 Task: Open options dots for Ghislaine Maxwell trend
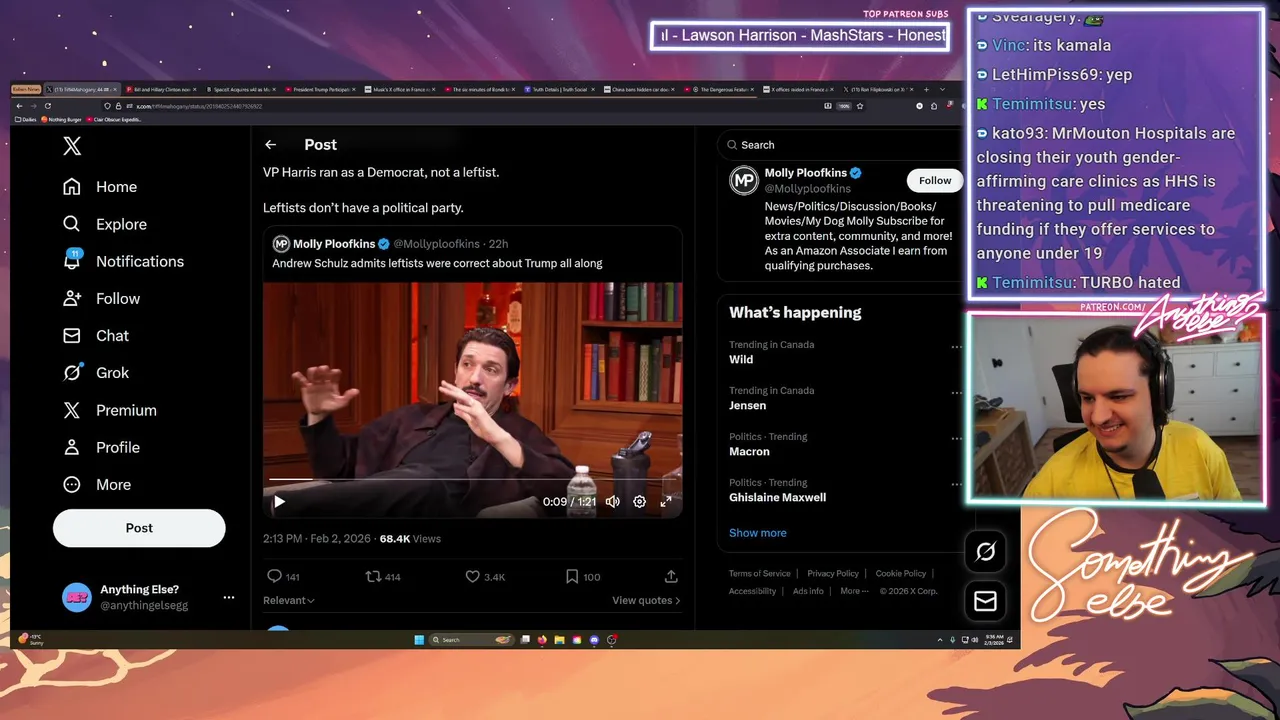tap(956, 485)
